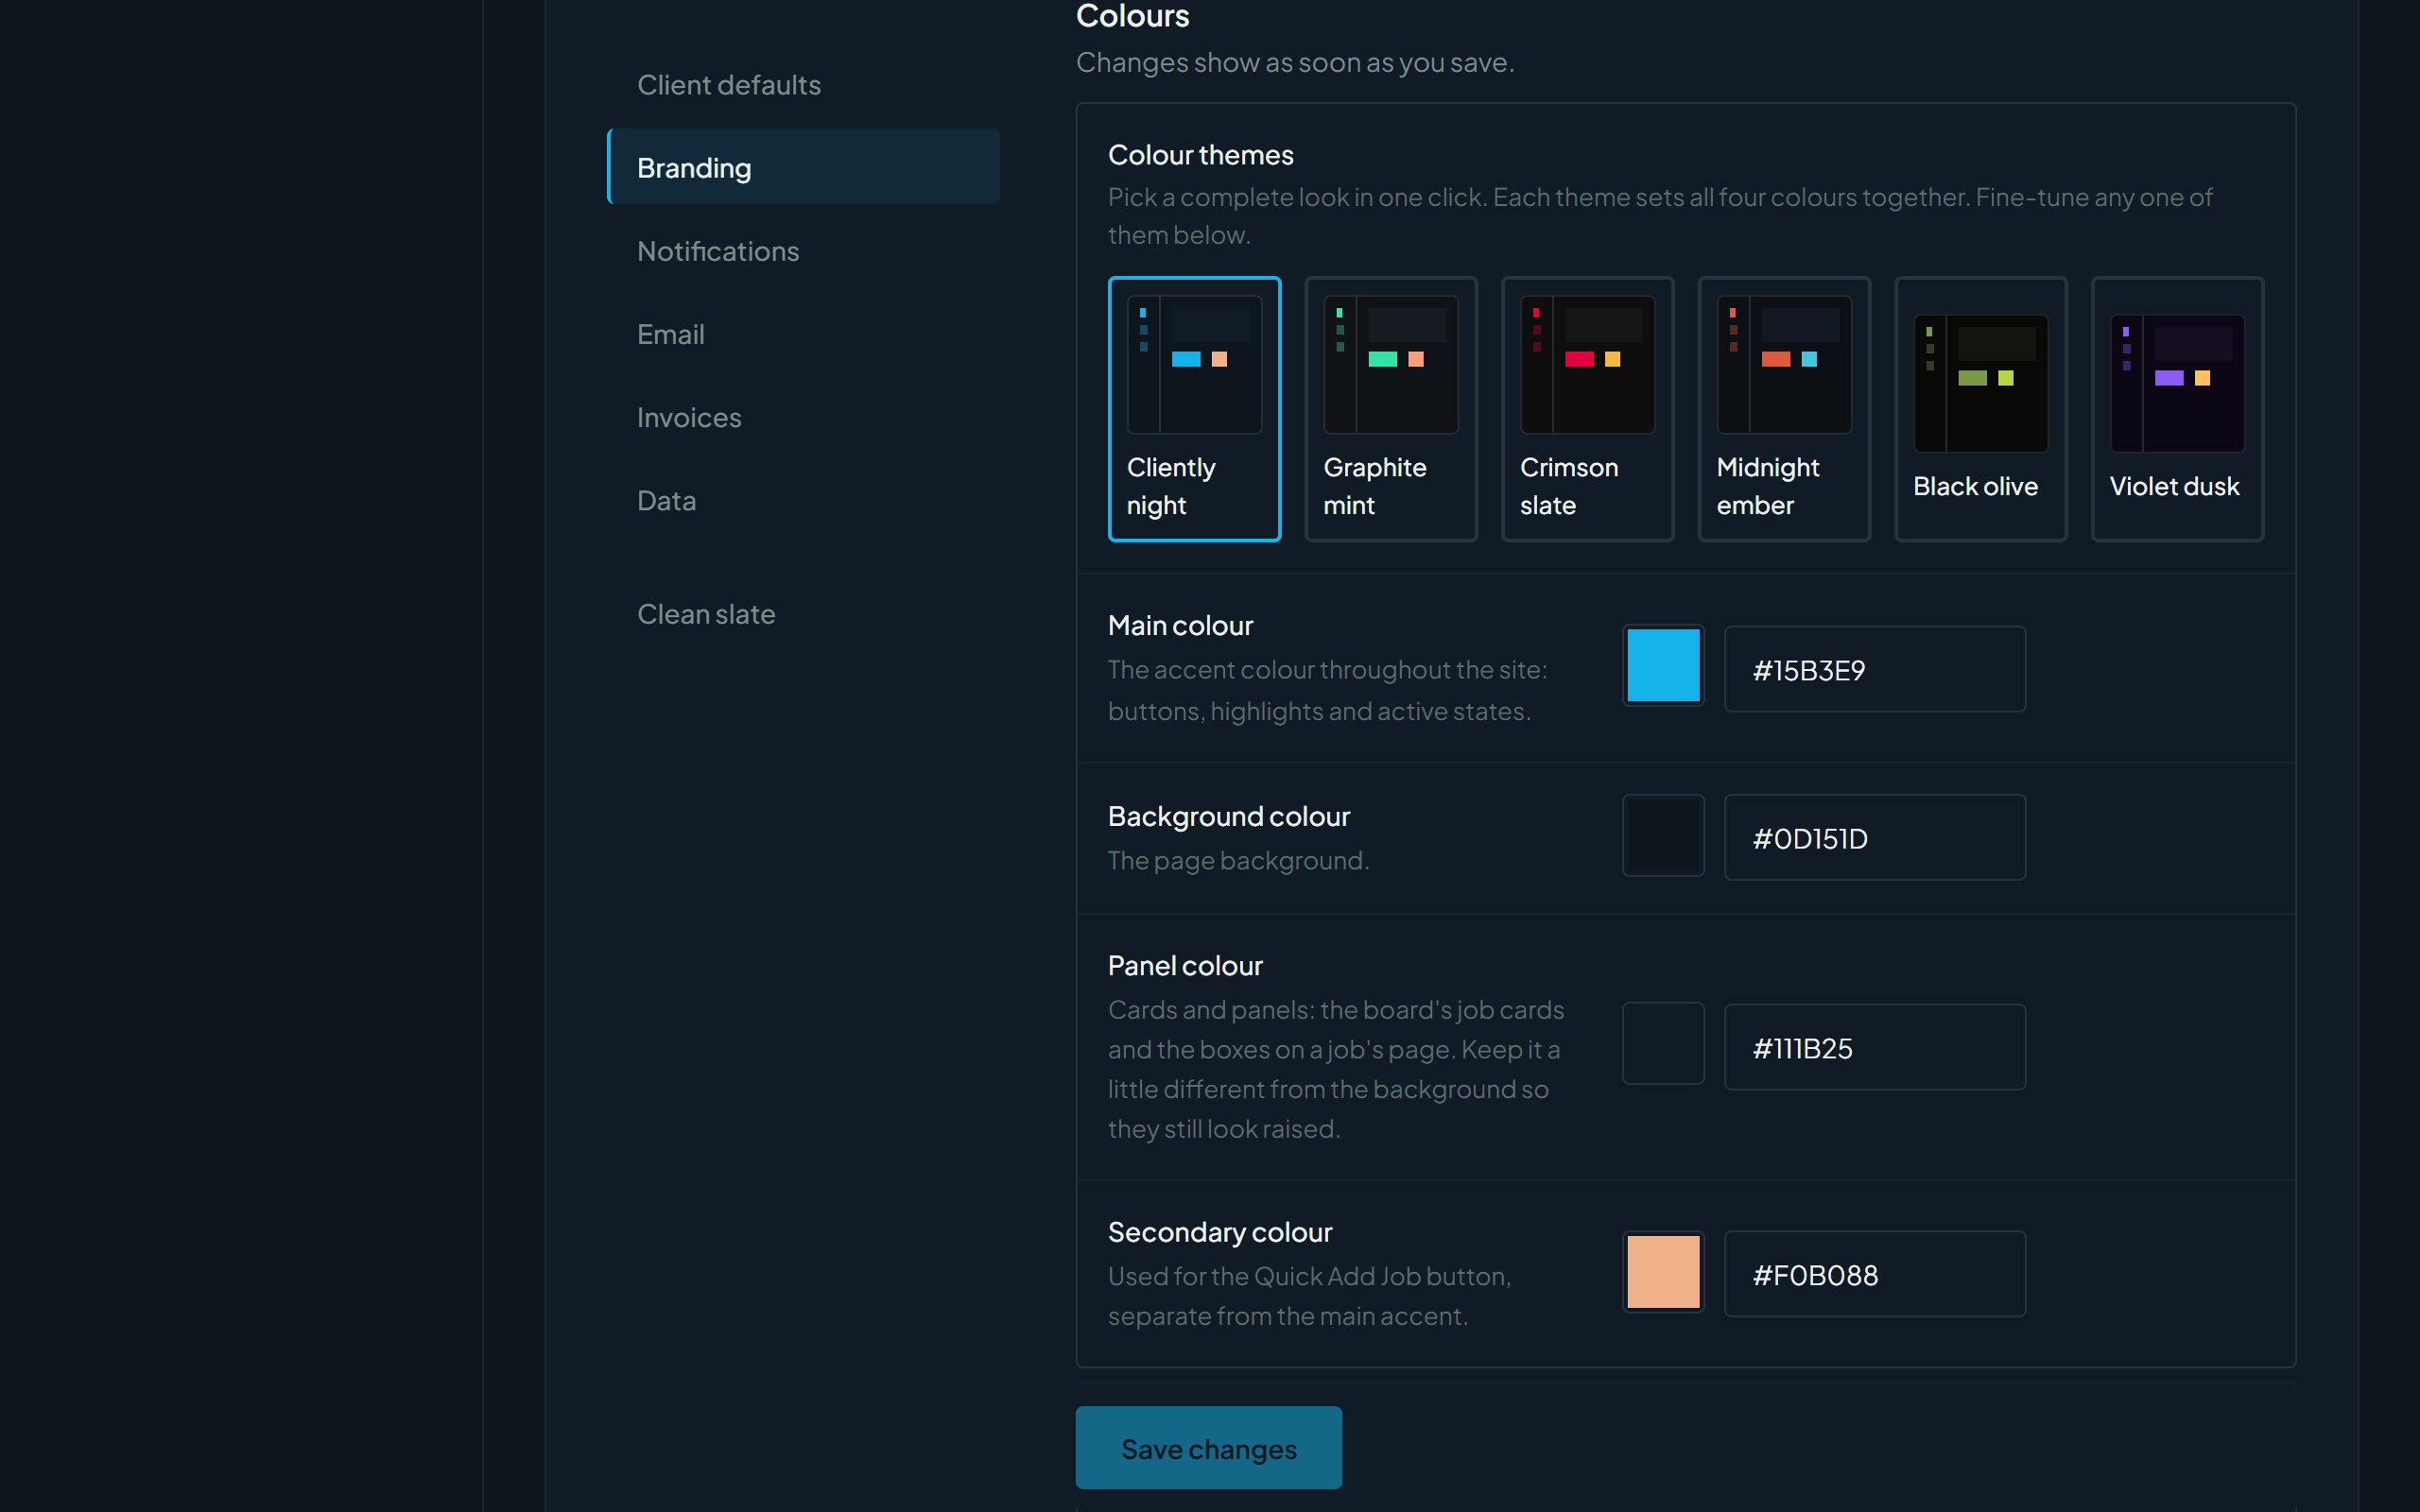The width and height of the screenshot is (2420, 1512).
Task: Click the Secondary colour label
Action: 1220,1232
